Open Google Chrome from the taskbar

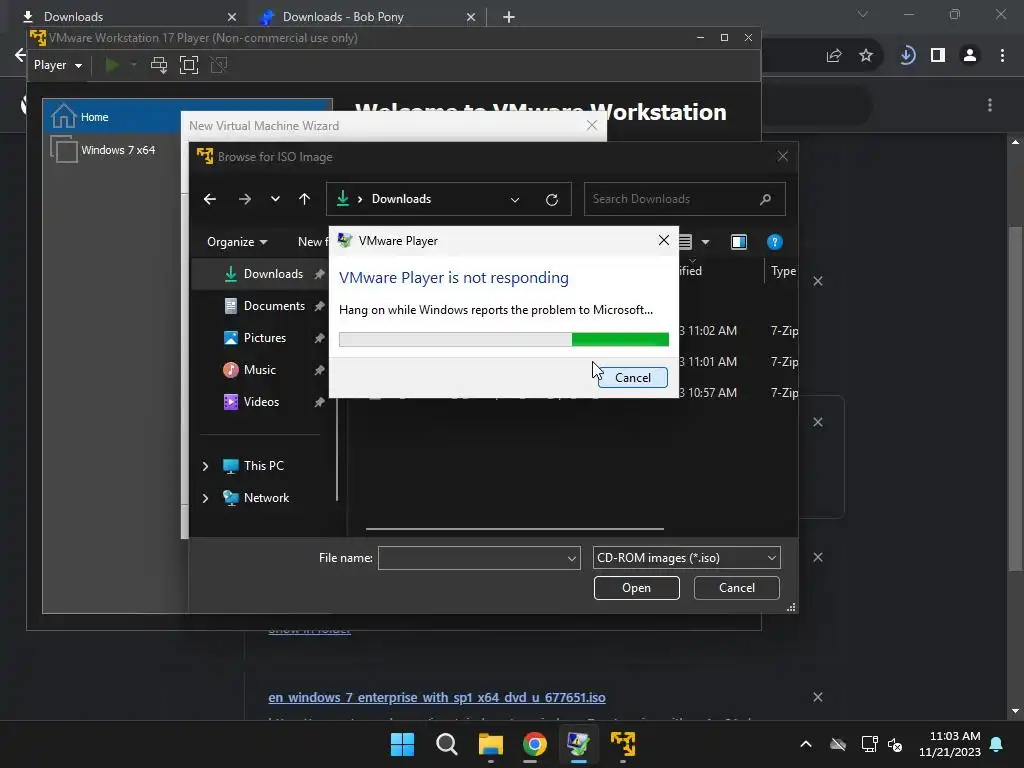[534, 744]
